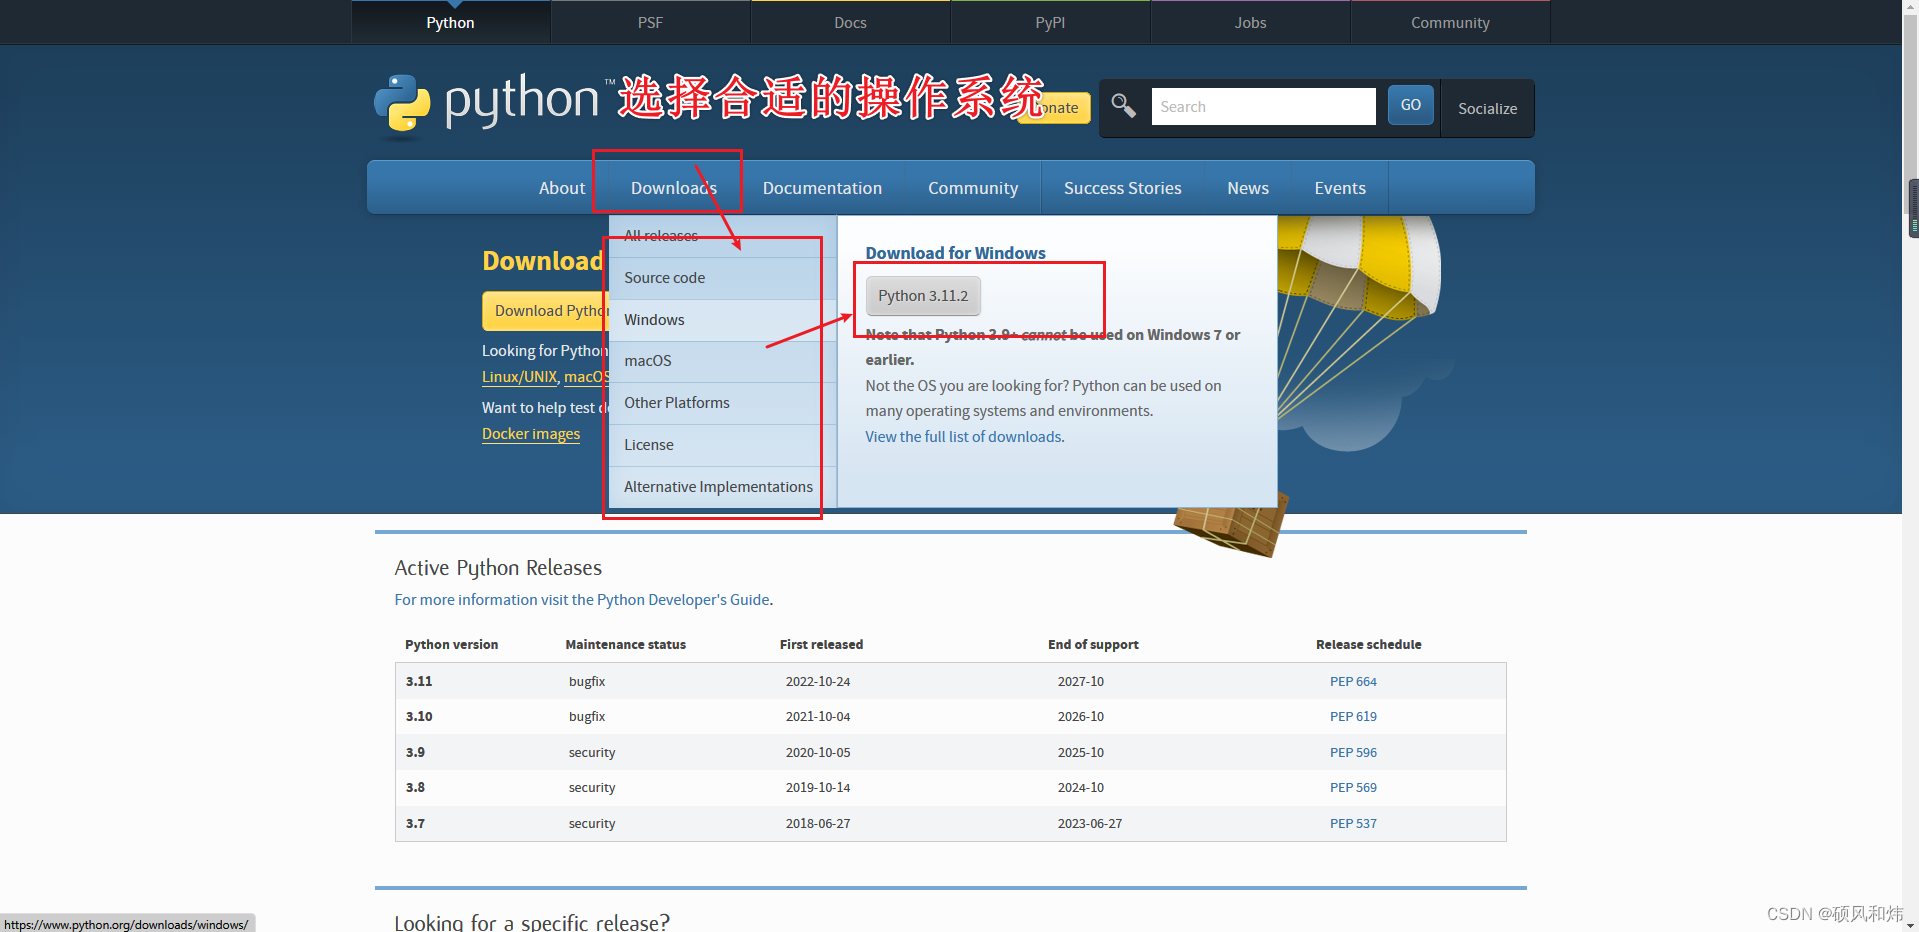Screen dimensions: 1919x932
Task: Open the Events nav item
Action: (1340, 188)
